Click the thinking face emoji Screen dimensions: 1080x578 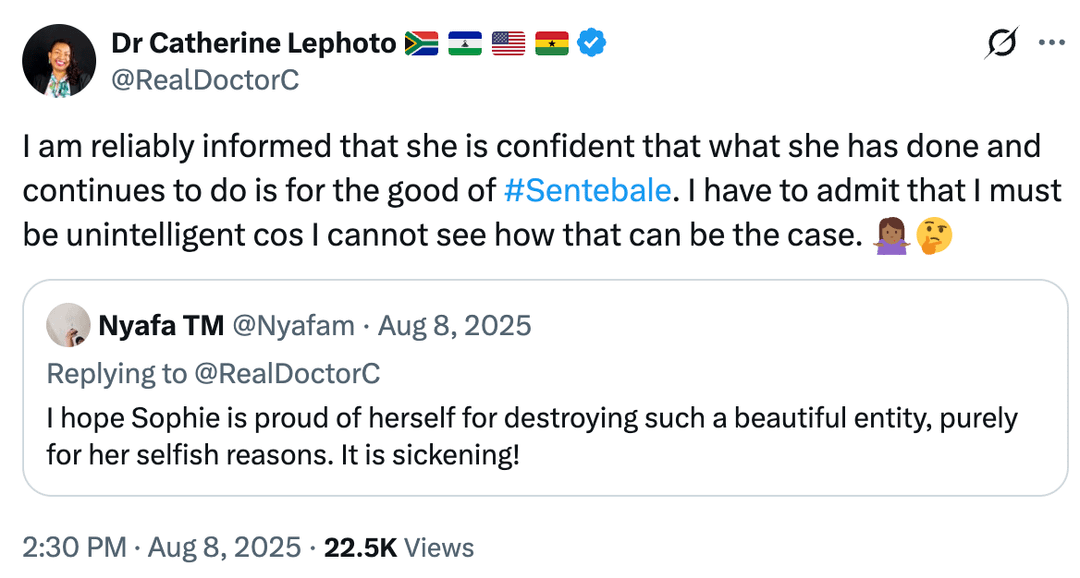point(934,236)
